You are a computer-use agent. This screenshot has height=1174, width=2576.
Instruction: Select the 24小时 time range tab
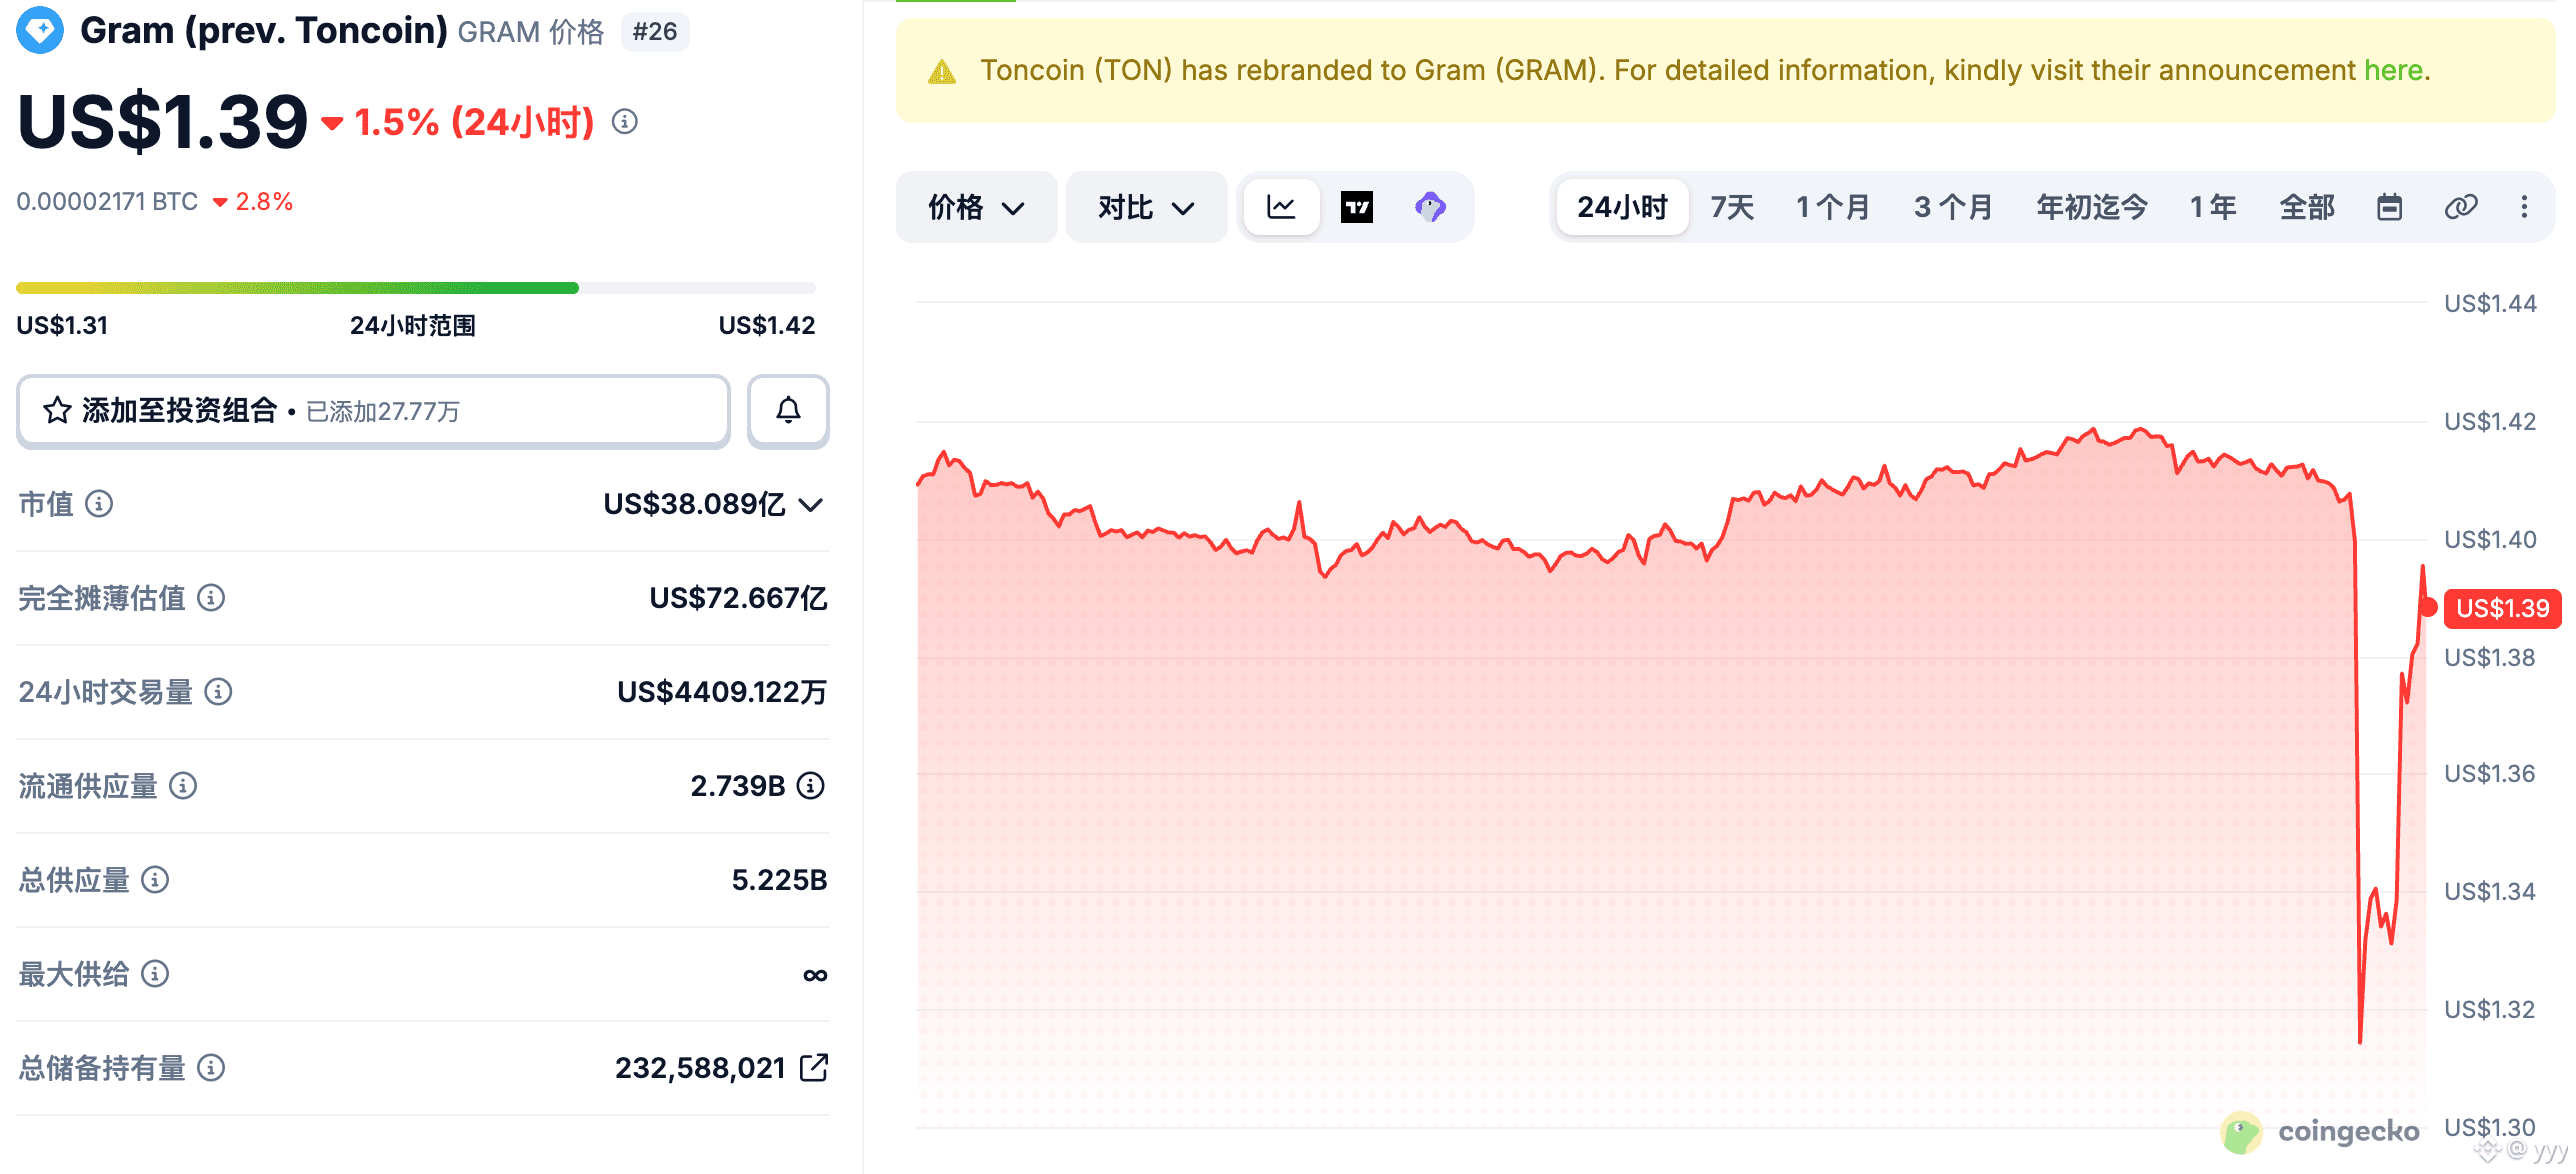pyautogui.click(x=1622, y=207)
